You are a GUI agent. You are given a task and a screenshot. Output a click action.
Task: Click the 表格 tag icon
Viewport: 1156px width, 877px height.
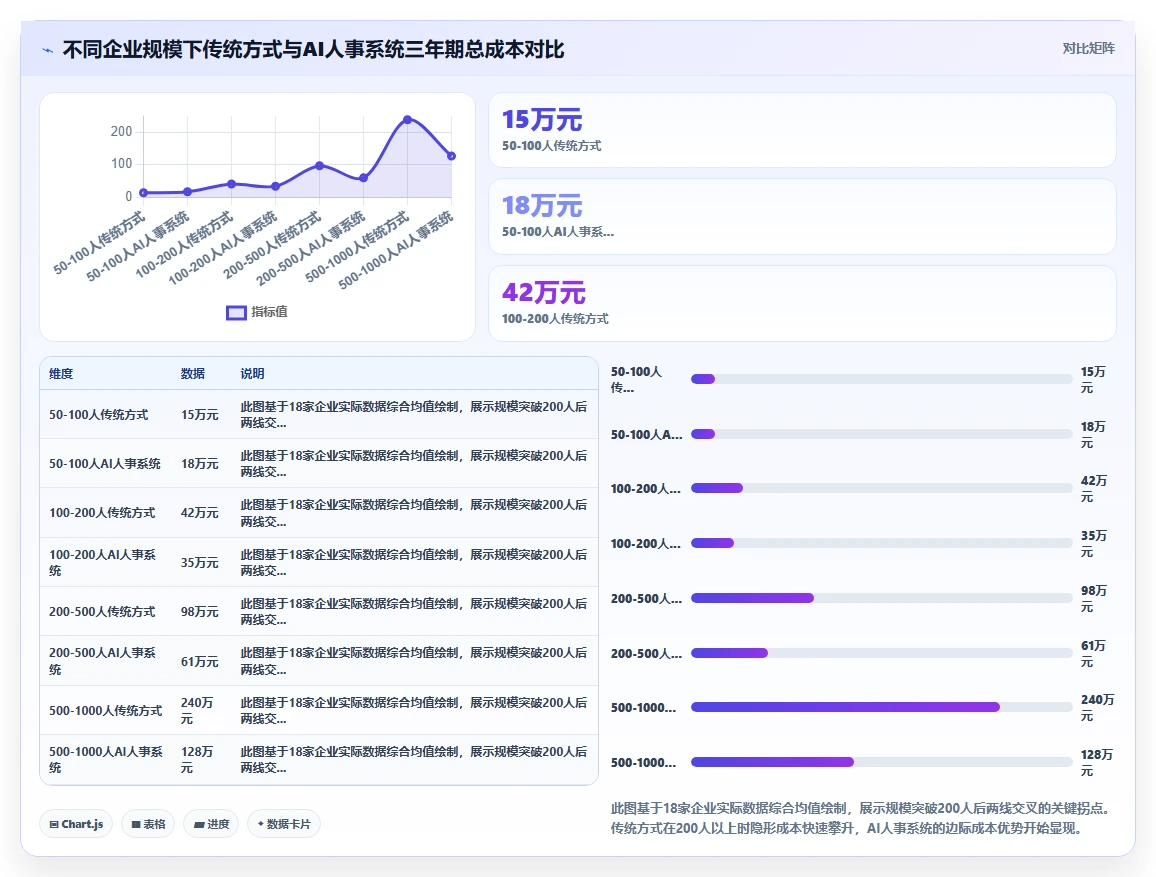coord(136,825)
